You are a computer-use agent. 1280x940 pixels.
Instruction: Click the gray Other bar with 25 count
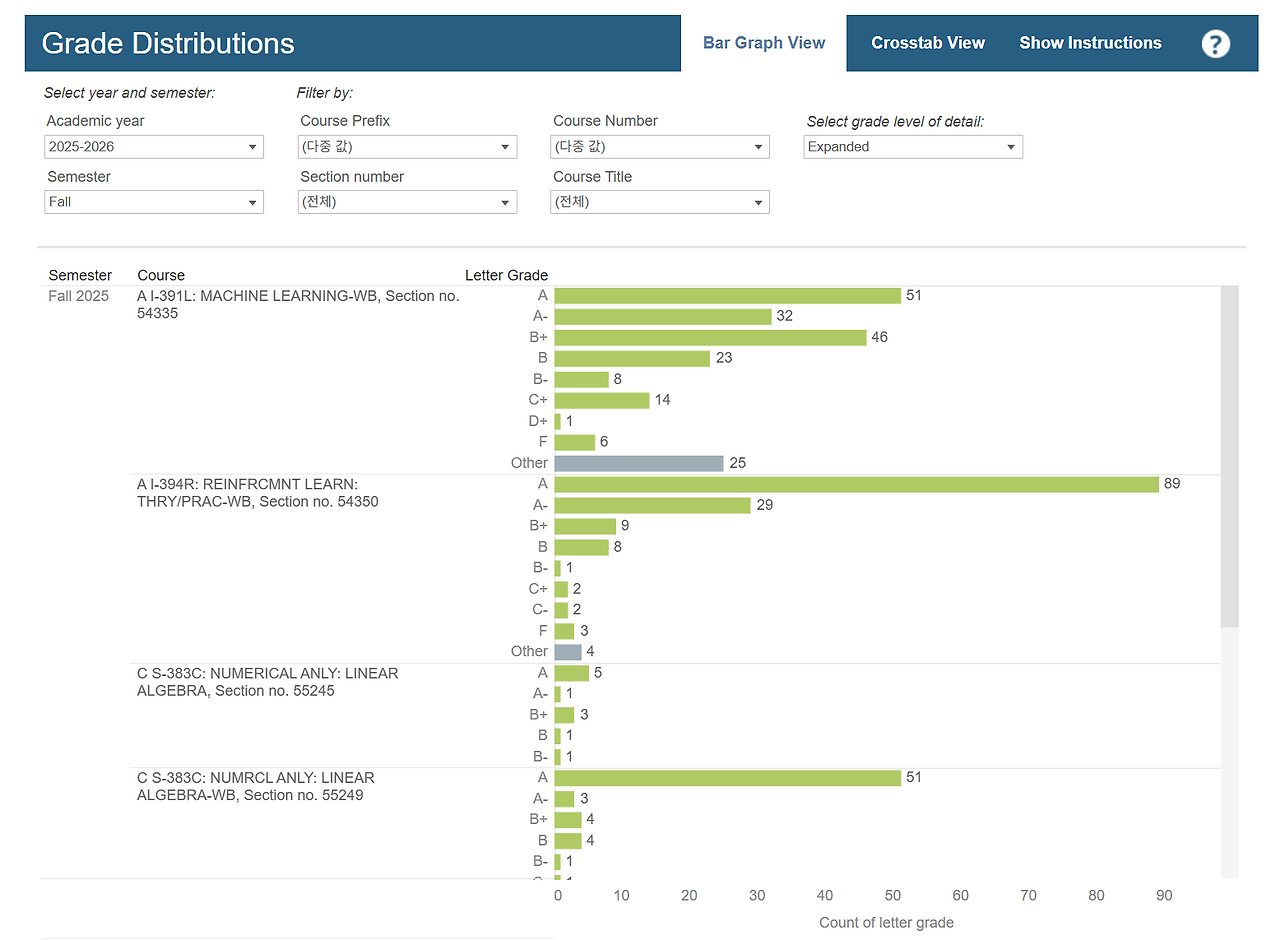tap(639, 464)
